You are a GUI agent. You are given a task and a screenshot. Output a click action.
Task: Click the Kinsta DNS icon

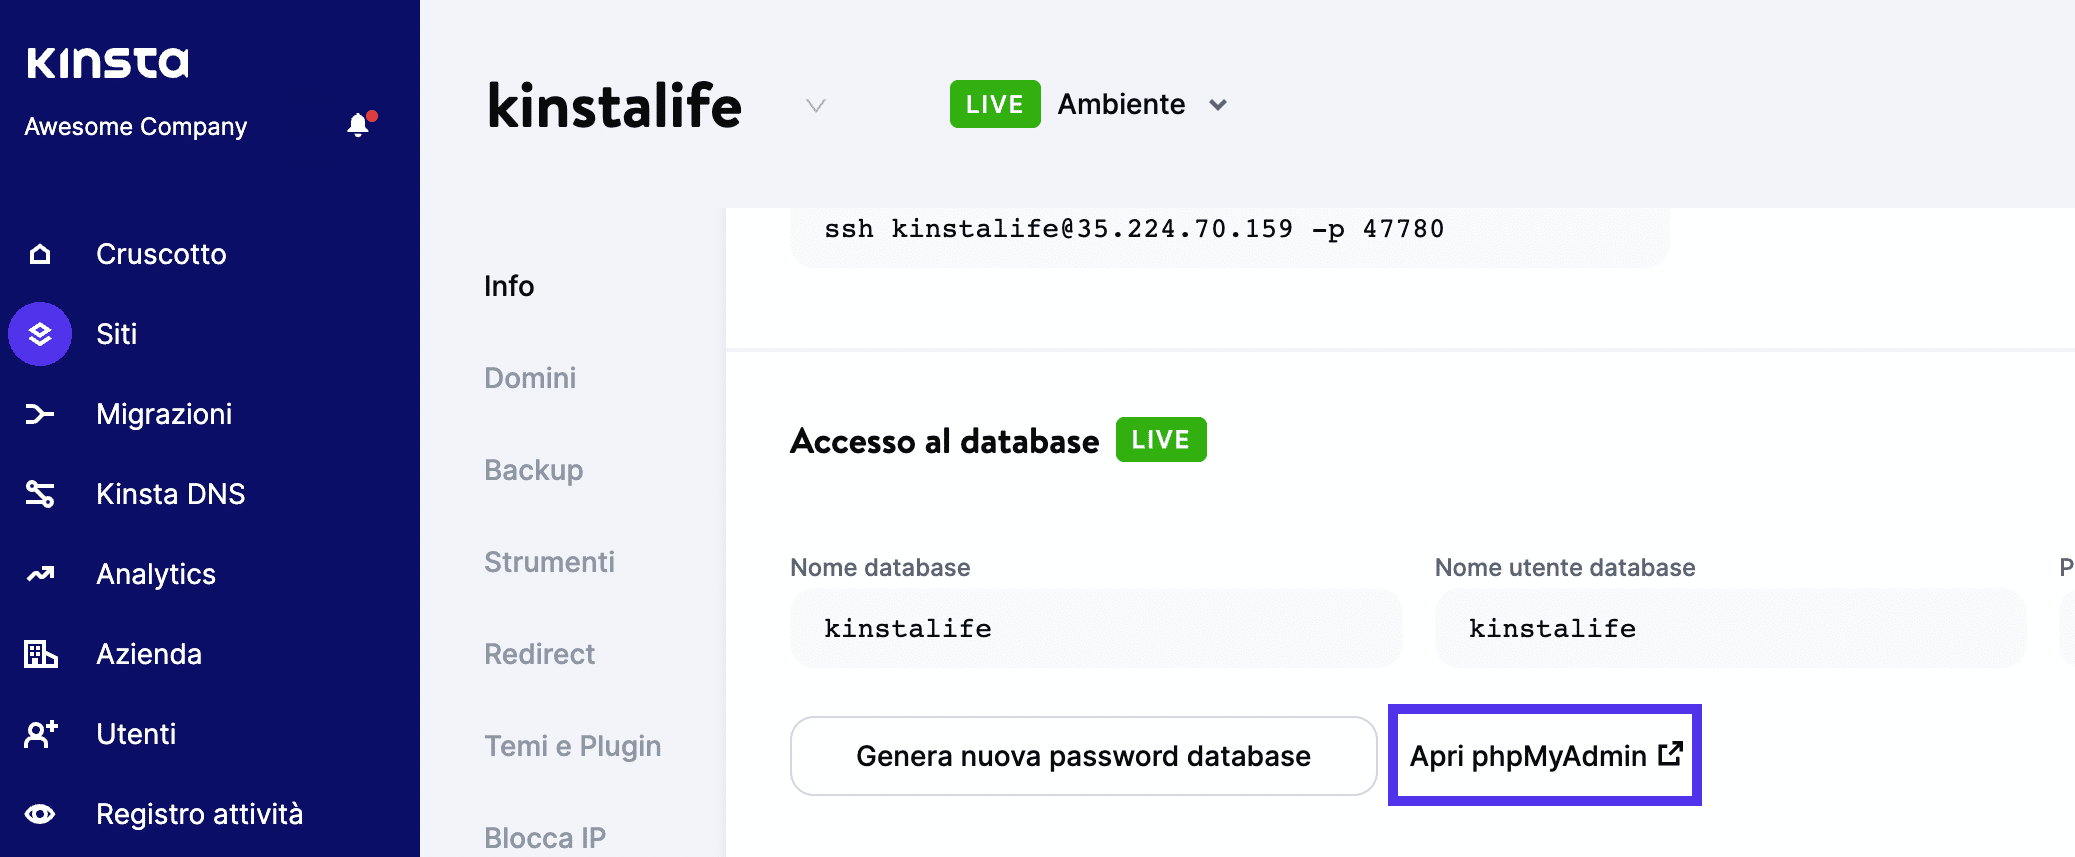(40, 494)
